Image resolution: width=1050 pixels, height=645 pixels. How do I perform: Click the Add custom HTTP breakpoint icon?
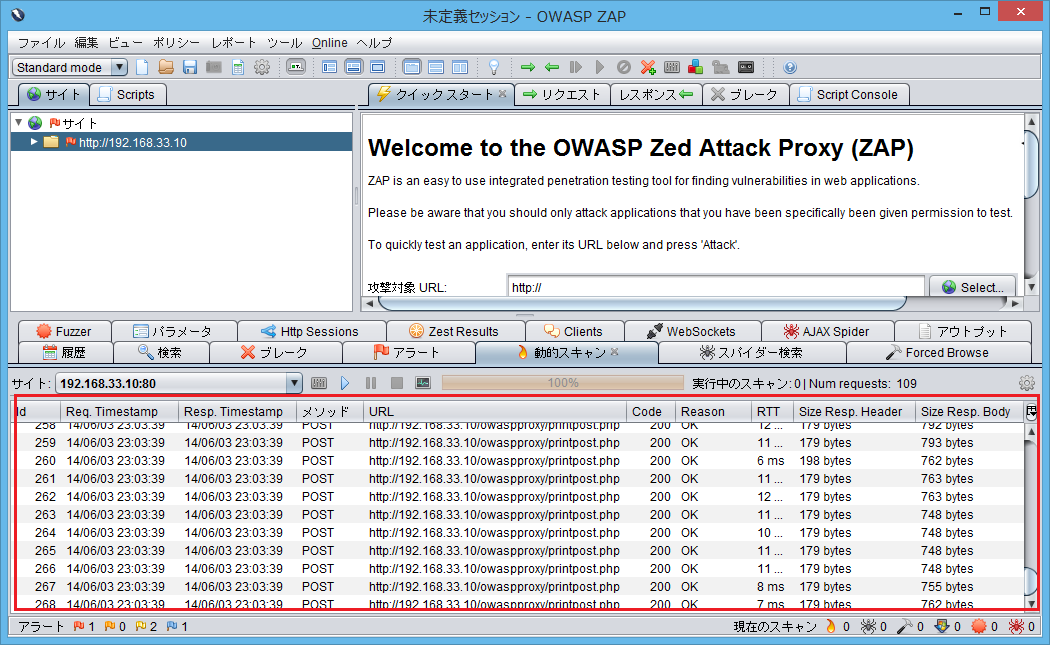(648, 67)
